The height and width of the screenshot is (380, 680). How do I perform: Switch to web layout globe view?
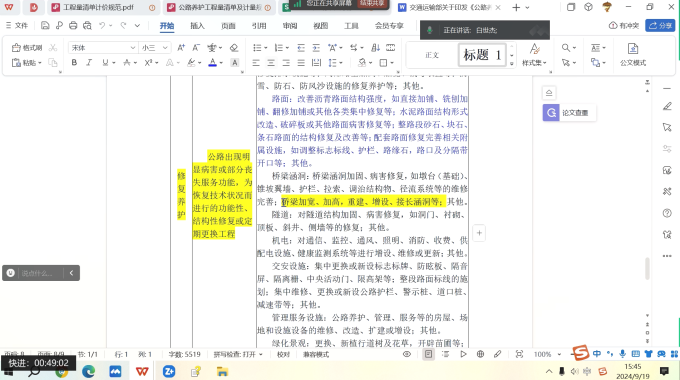(480, 354)
